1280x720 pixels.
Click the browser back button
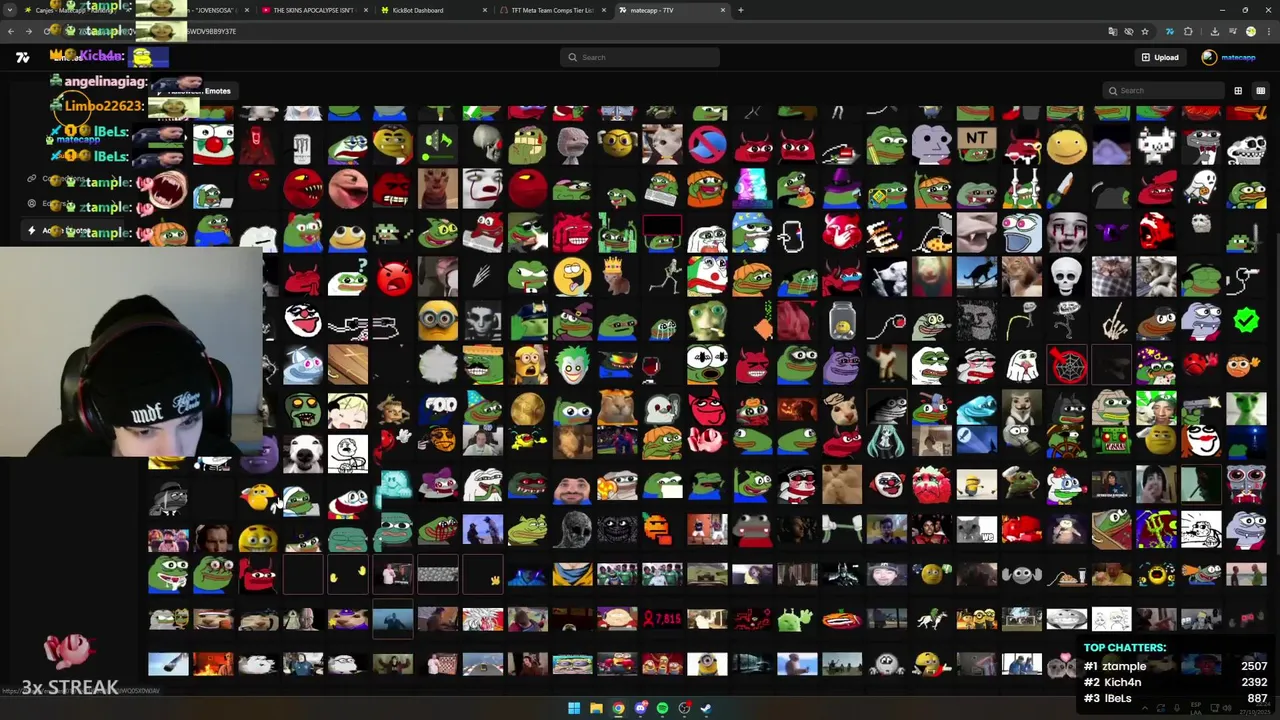point(11,31)
